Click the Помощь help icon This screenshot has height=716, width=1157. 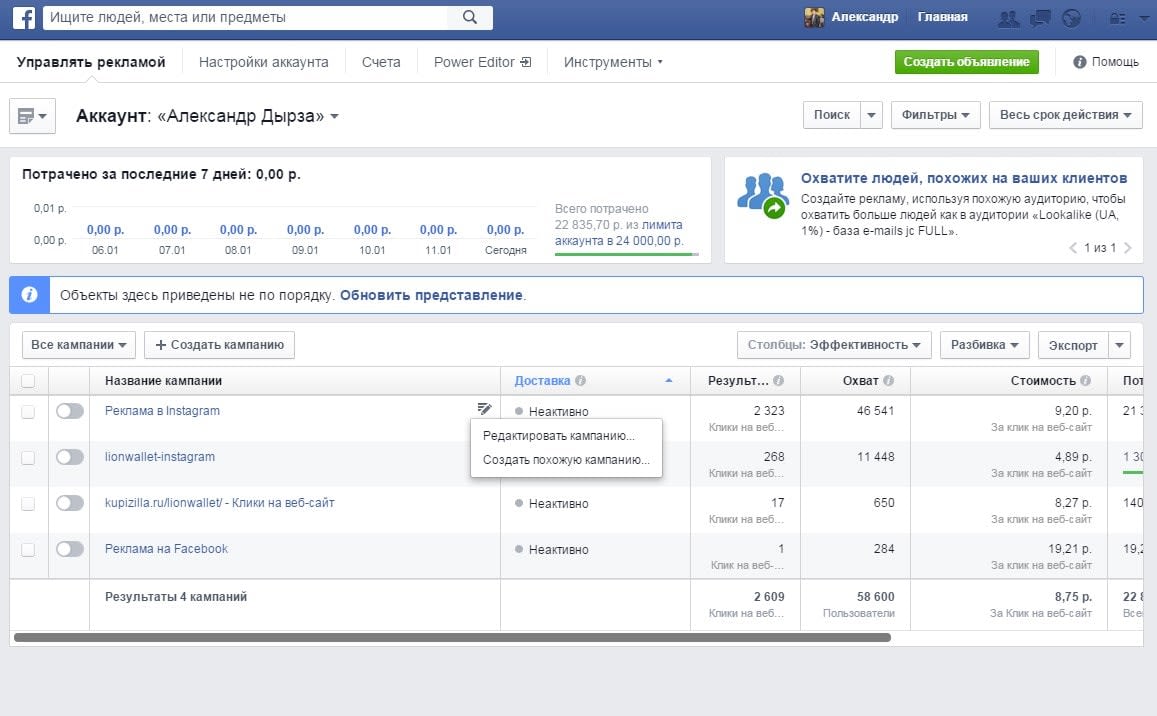click(x=1080, y=62)
